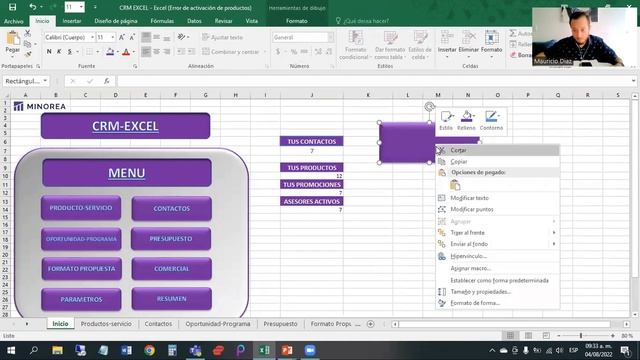640x360 pixels.
Task: Click Combinar y centrar button
Action: (x=231, y=52)
